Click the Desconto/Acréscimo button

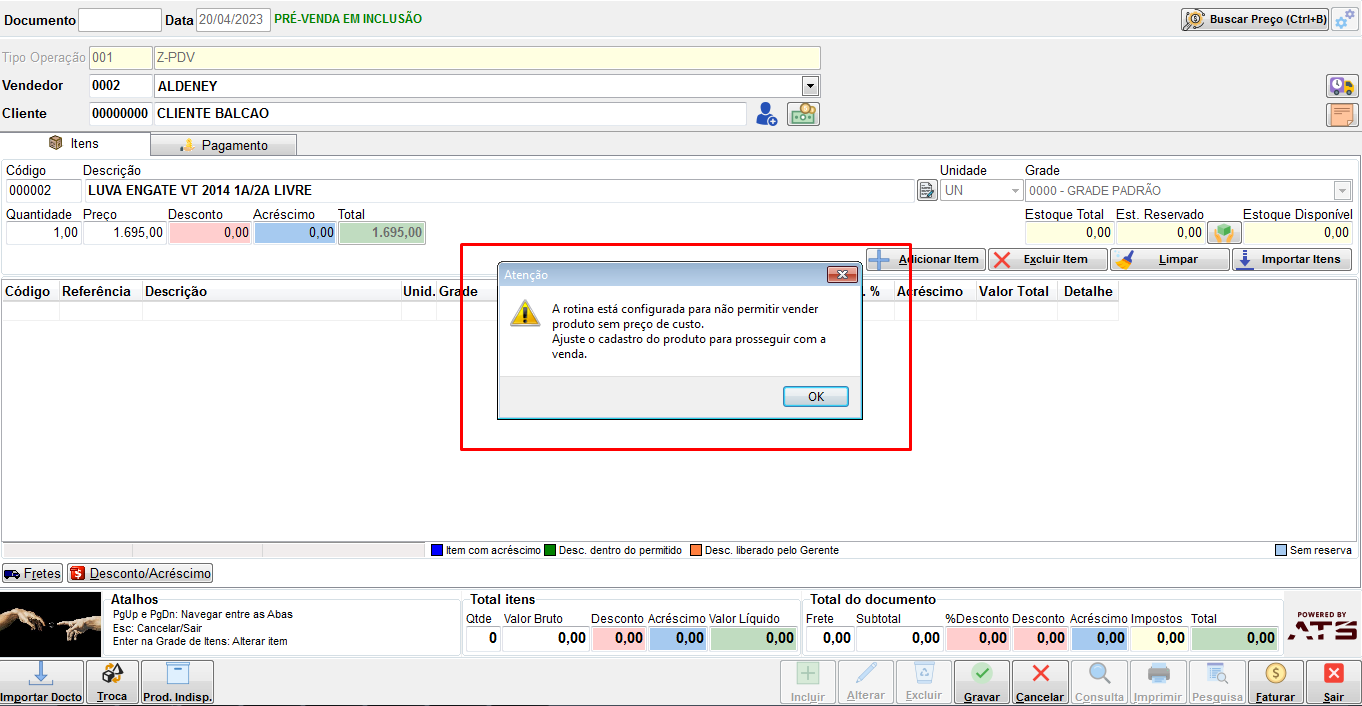pos(140,574)
